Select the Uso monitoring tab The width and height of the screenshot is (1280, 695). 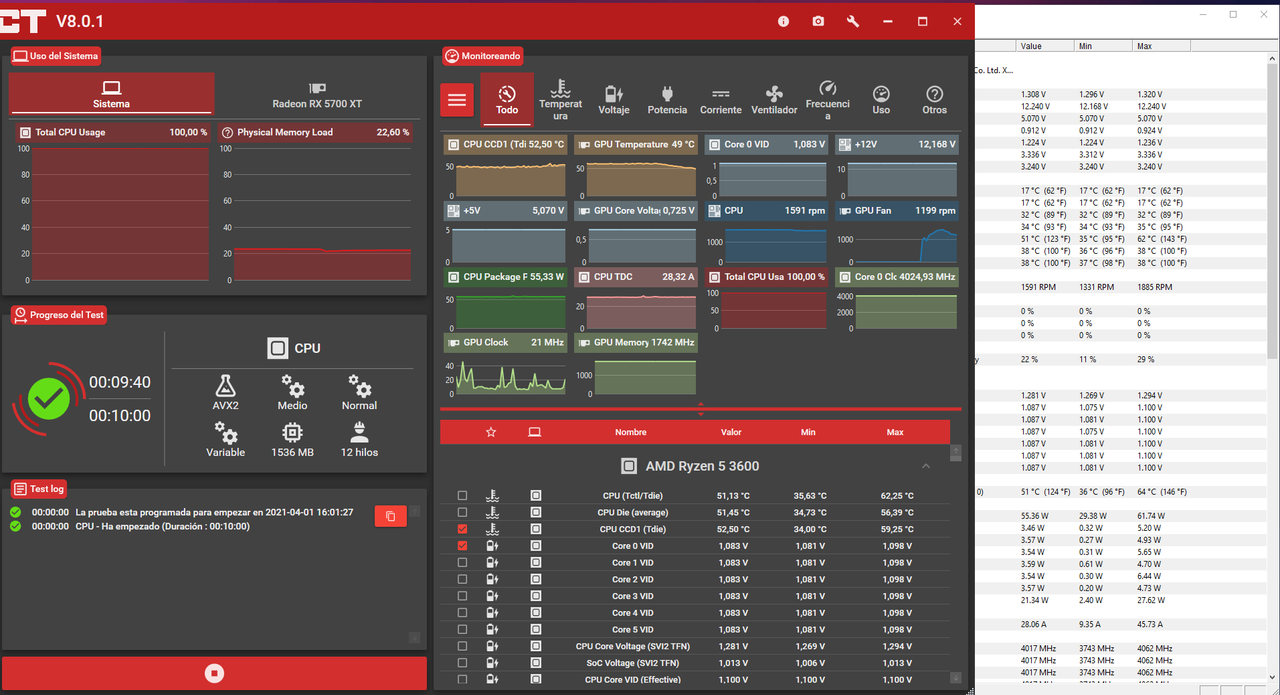[x=881, y=99]
